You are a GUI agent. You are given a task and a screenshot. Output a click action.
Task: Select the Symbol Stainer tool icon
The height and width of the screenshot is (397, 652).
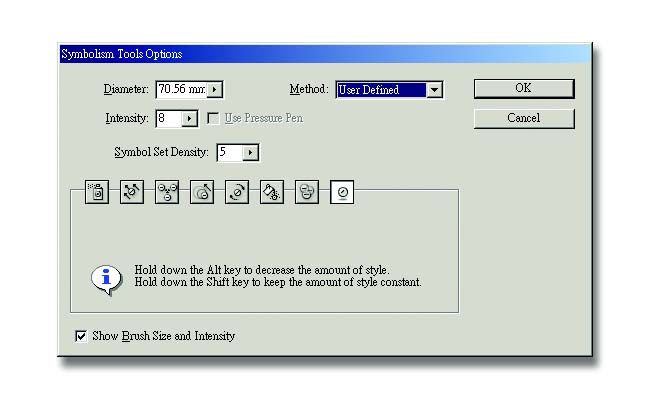(272, 192)
